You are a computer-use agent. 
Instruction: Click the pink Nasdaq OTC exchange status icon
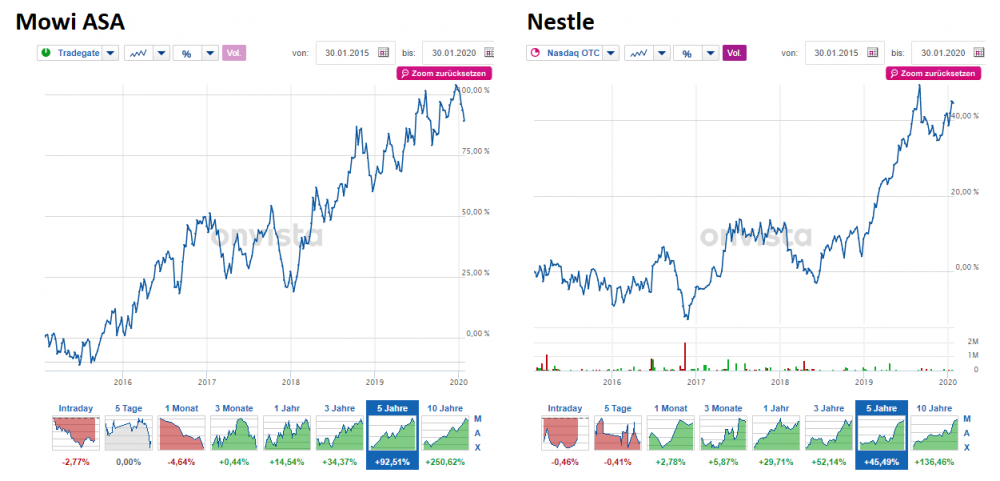click(x=535, y=53)
